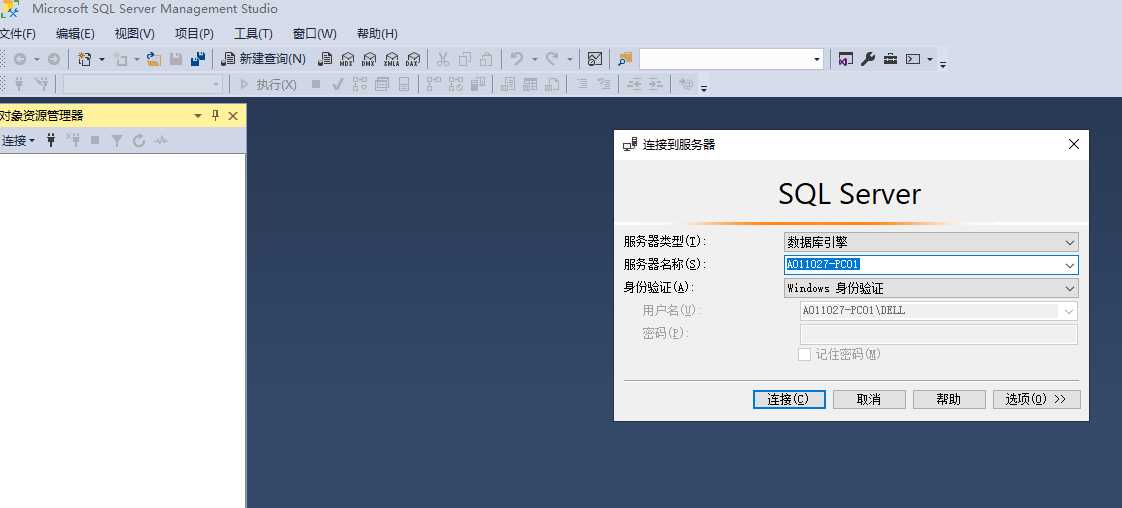This screenshot has height=508, width=1122.
Task: Click the Parse checkmark icon
Action: click(x=338, y=84)
